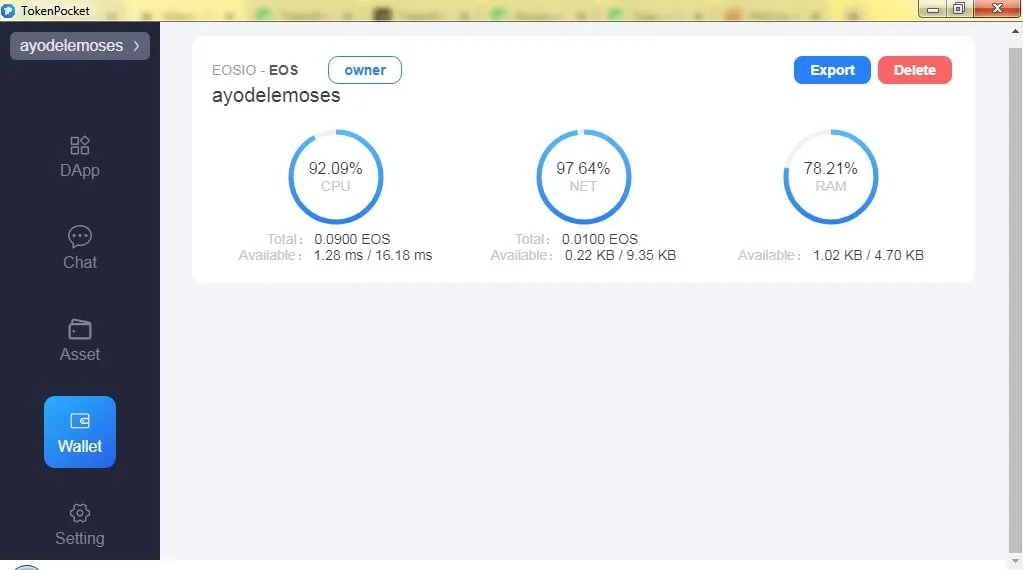Click the CPU 92.09% usage ring
Image resolution: width=1023 pixels, height=570 pixels.
point(335,177)
